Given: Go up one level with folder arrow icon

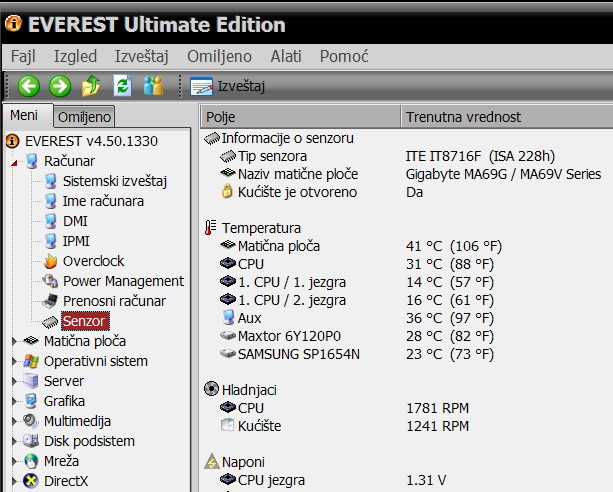Looking at the screenshot, I should click(91, 86).
